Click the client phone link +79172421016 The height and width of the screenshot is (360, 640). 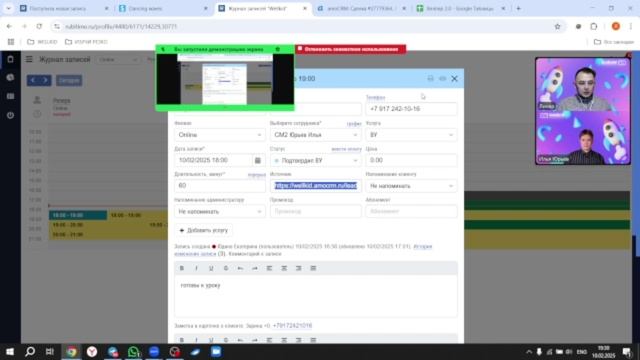click(292, 326)
